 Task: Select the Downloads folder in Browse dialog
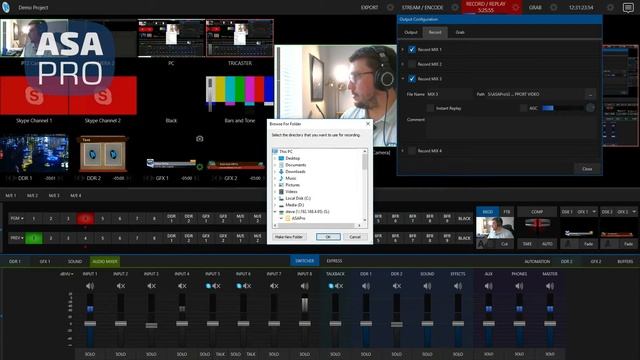point(295,171)
